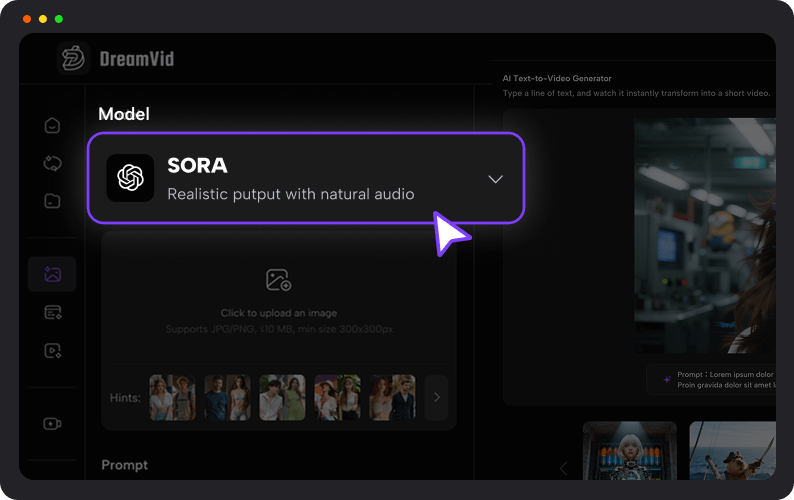The width and height of the screenshot is (794, 500).
Task: Open the refresh-loop icon in sidebar
Action: click(52, 163)
